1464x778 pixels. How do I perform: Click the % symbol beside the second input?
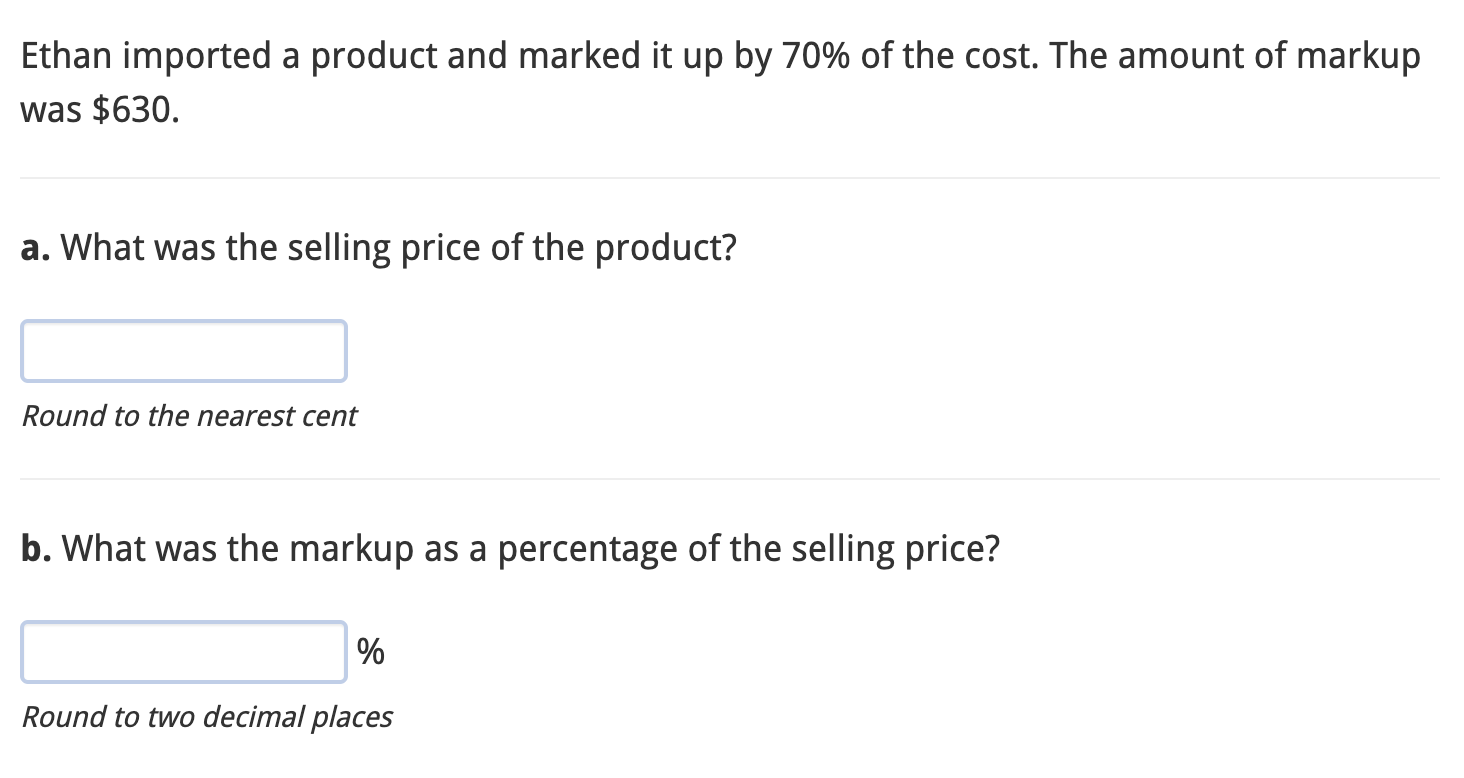[x=371, y=651]
